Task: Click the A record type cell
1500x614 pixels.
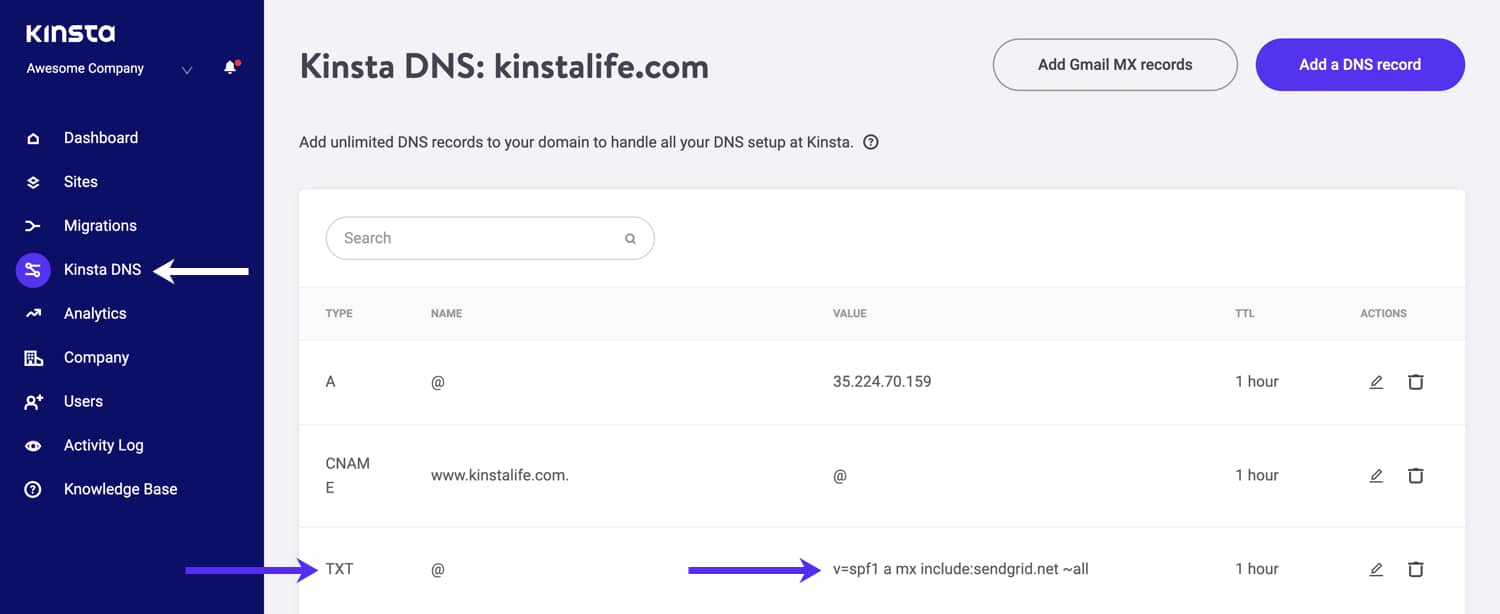Action: pyautogui.click(x=331, y=382)
